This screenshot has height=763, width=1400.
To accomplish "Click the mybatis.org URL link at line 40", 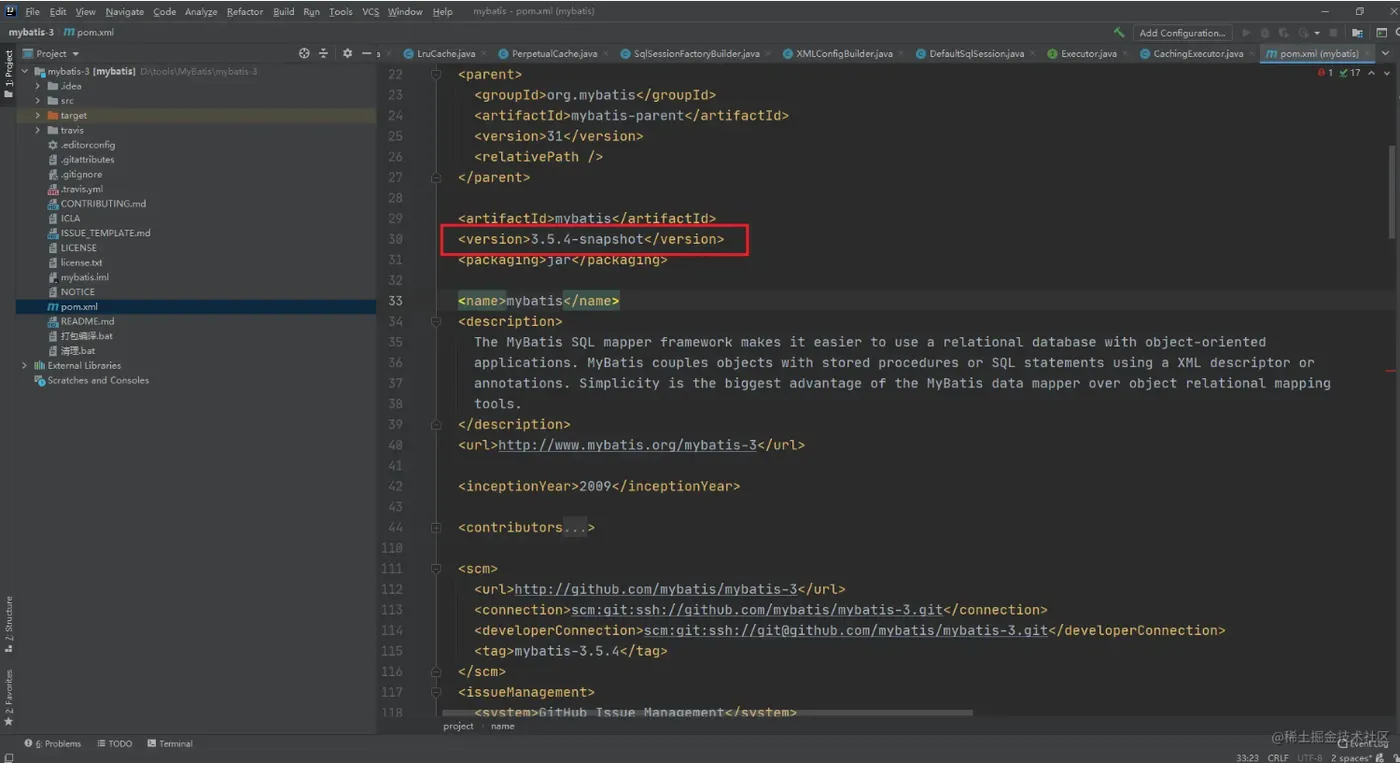I will pos(628,445).
